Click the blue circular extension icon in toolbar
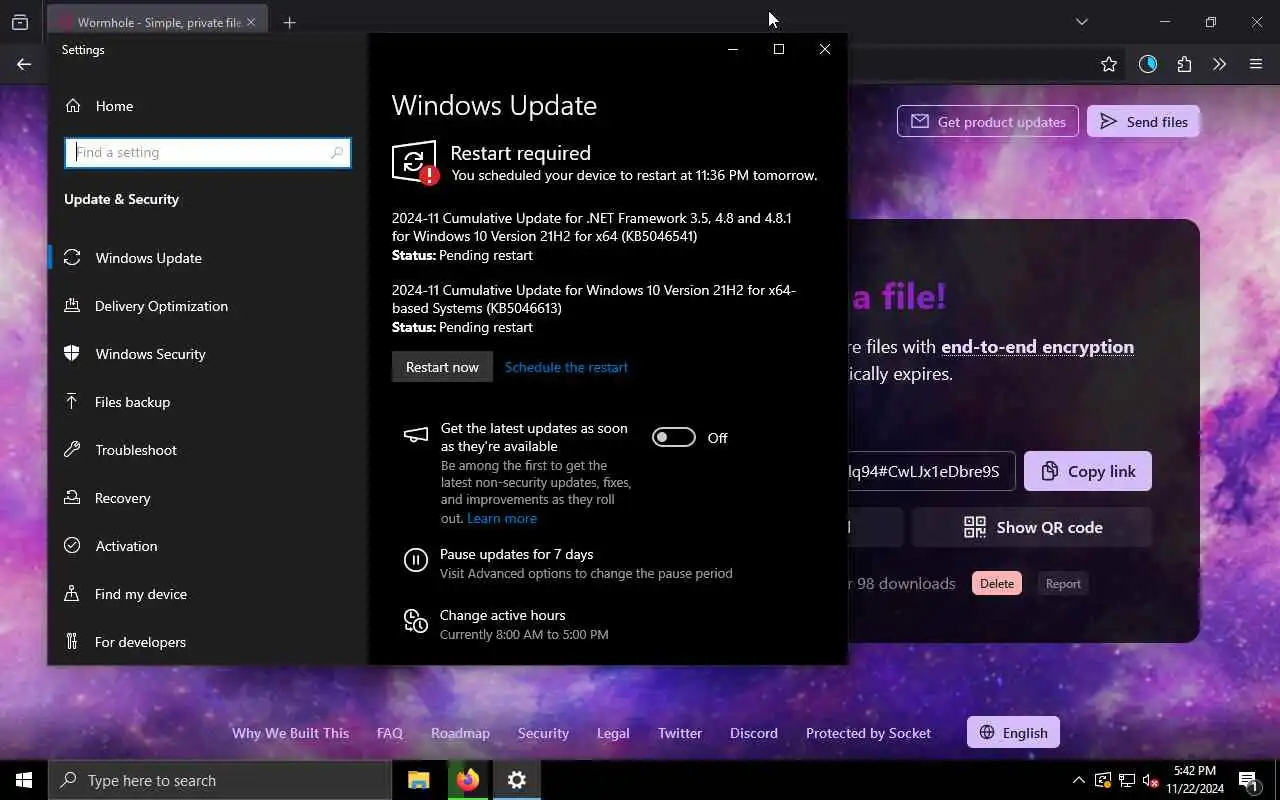Image resolution: width=1280 pixels, height=800 pixels. 1148,64
